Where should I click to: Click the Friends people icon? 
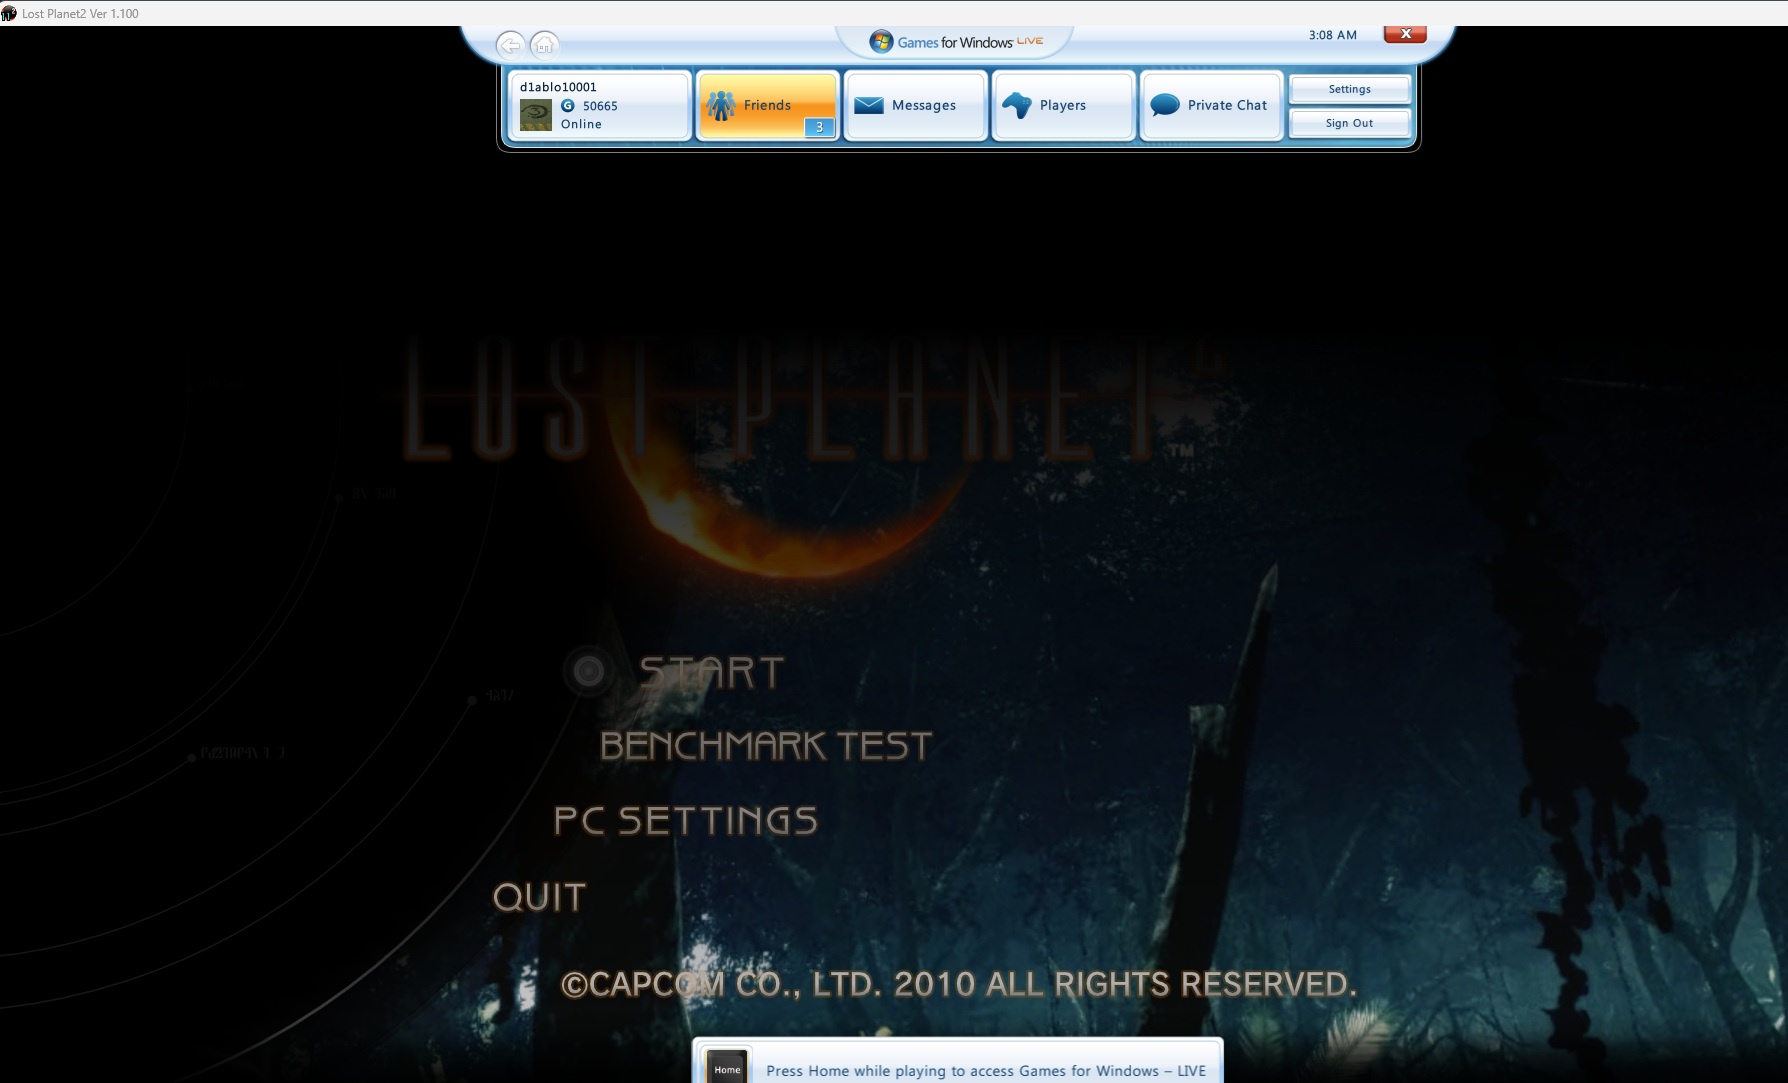point(721,105)
